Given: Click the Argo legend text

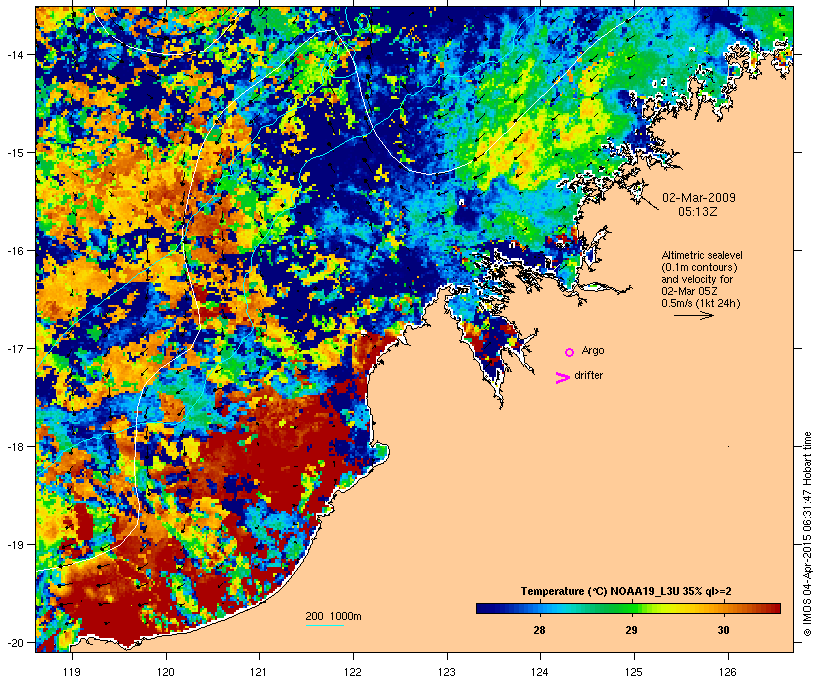Looking at the screenshot, I should click(x=593, y=350).
